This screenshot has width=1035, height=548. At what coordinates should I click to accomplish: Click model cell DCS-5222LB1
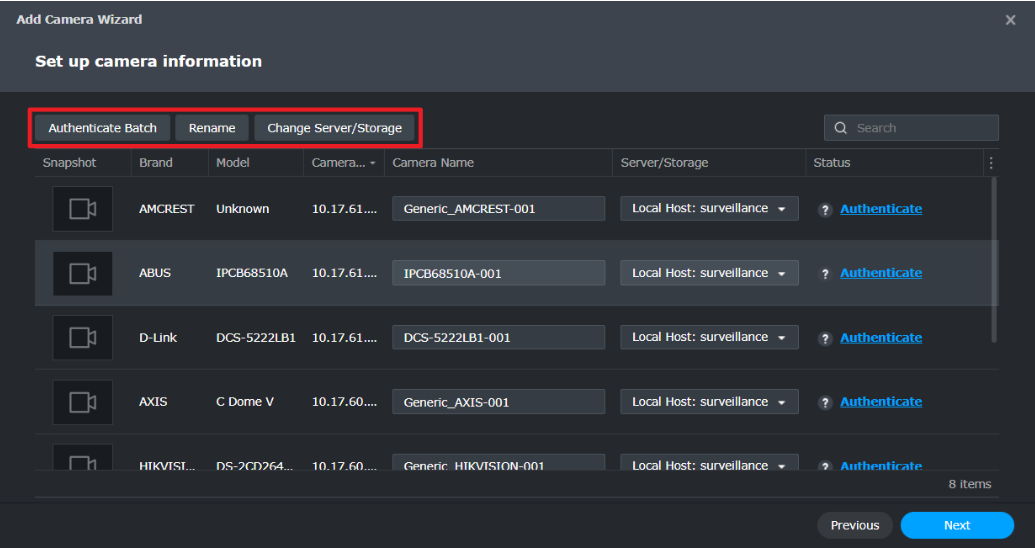pyautogui.click(x=256, y=337)
